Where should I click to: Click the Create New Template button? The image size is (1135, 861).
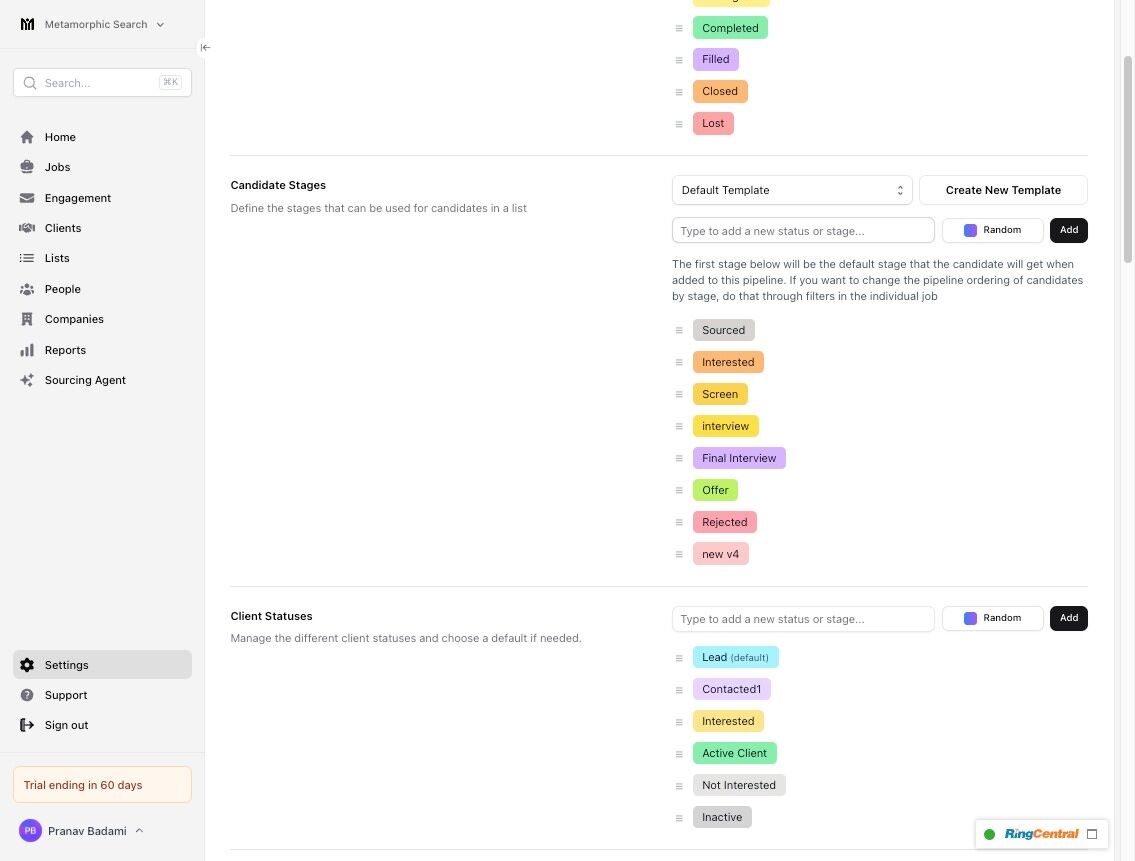pyautogui.click(x=1003, y=190)
